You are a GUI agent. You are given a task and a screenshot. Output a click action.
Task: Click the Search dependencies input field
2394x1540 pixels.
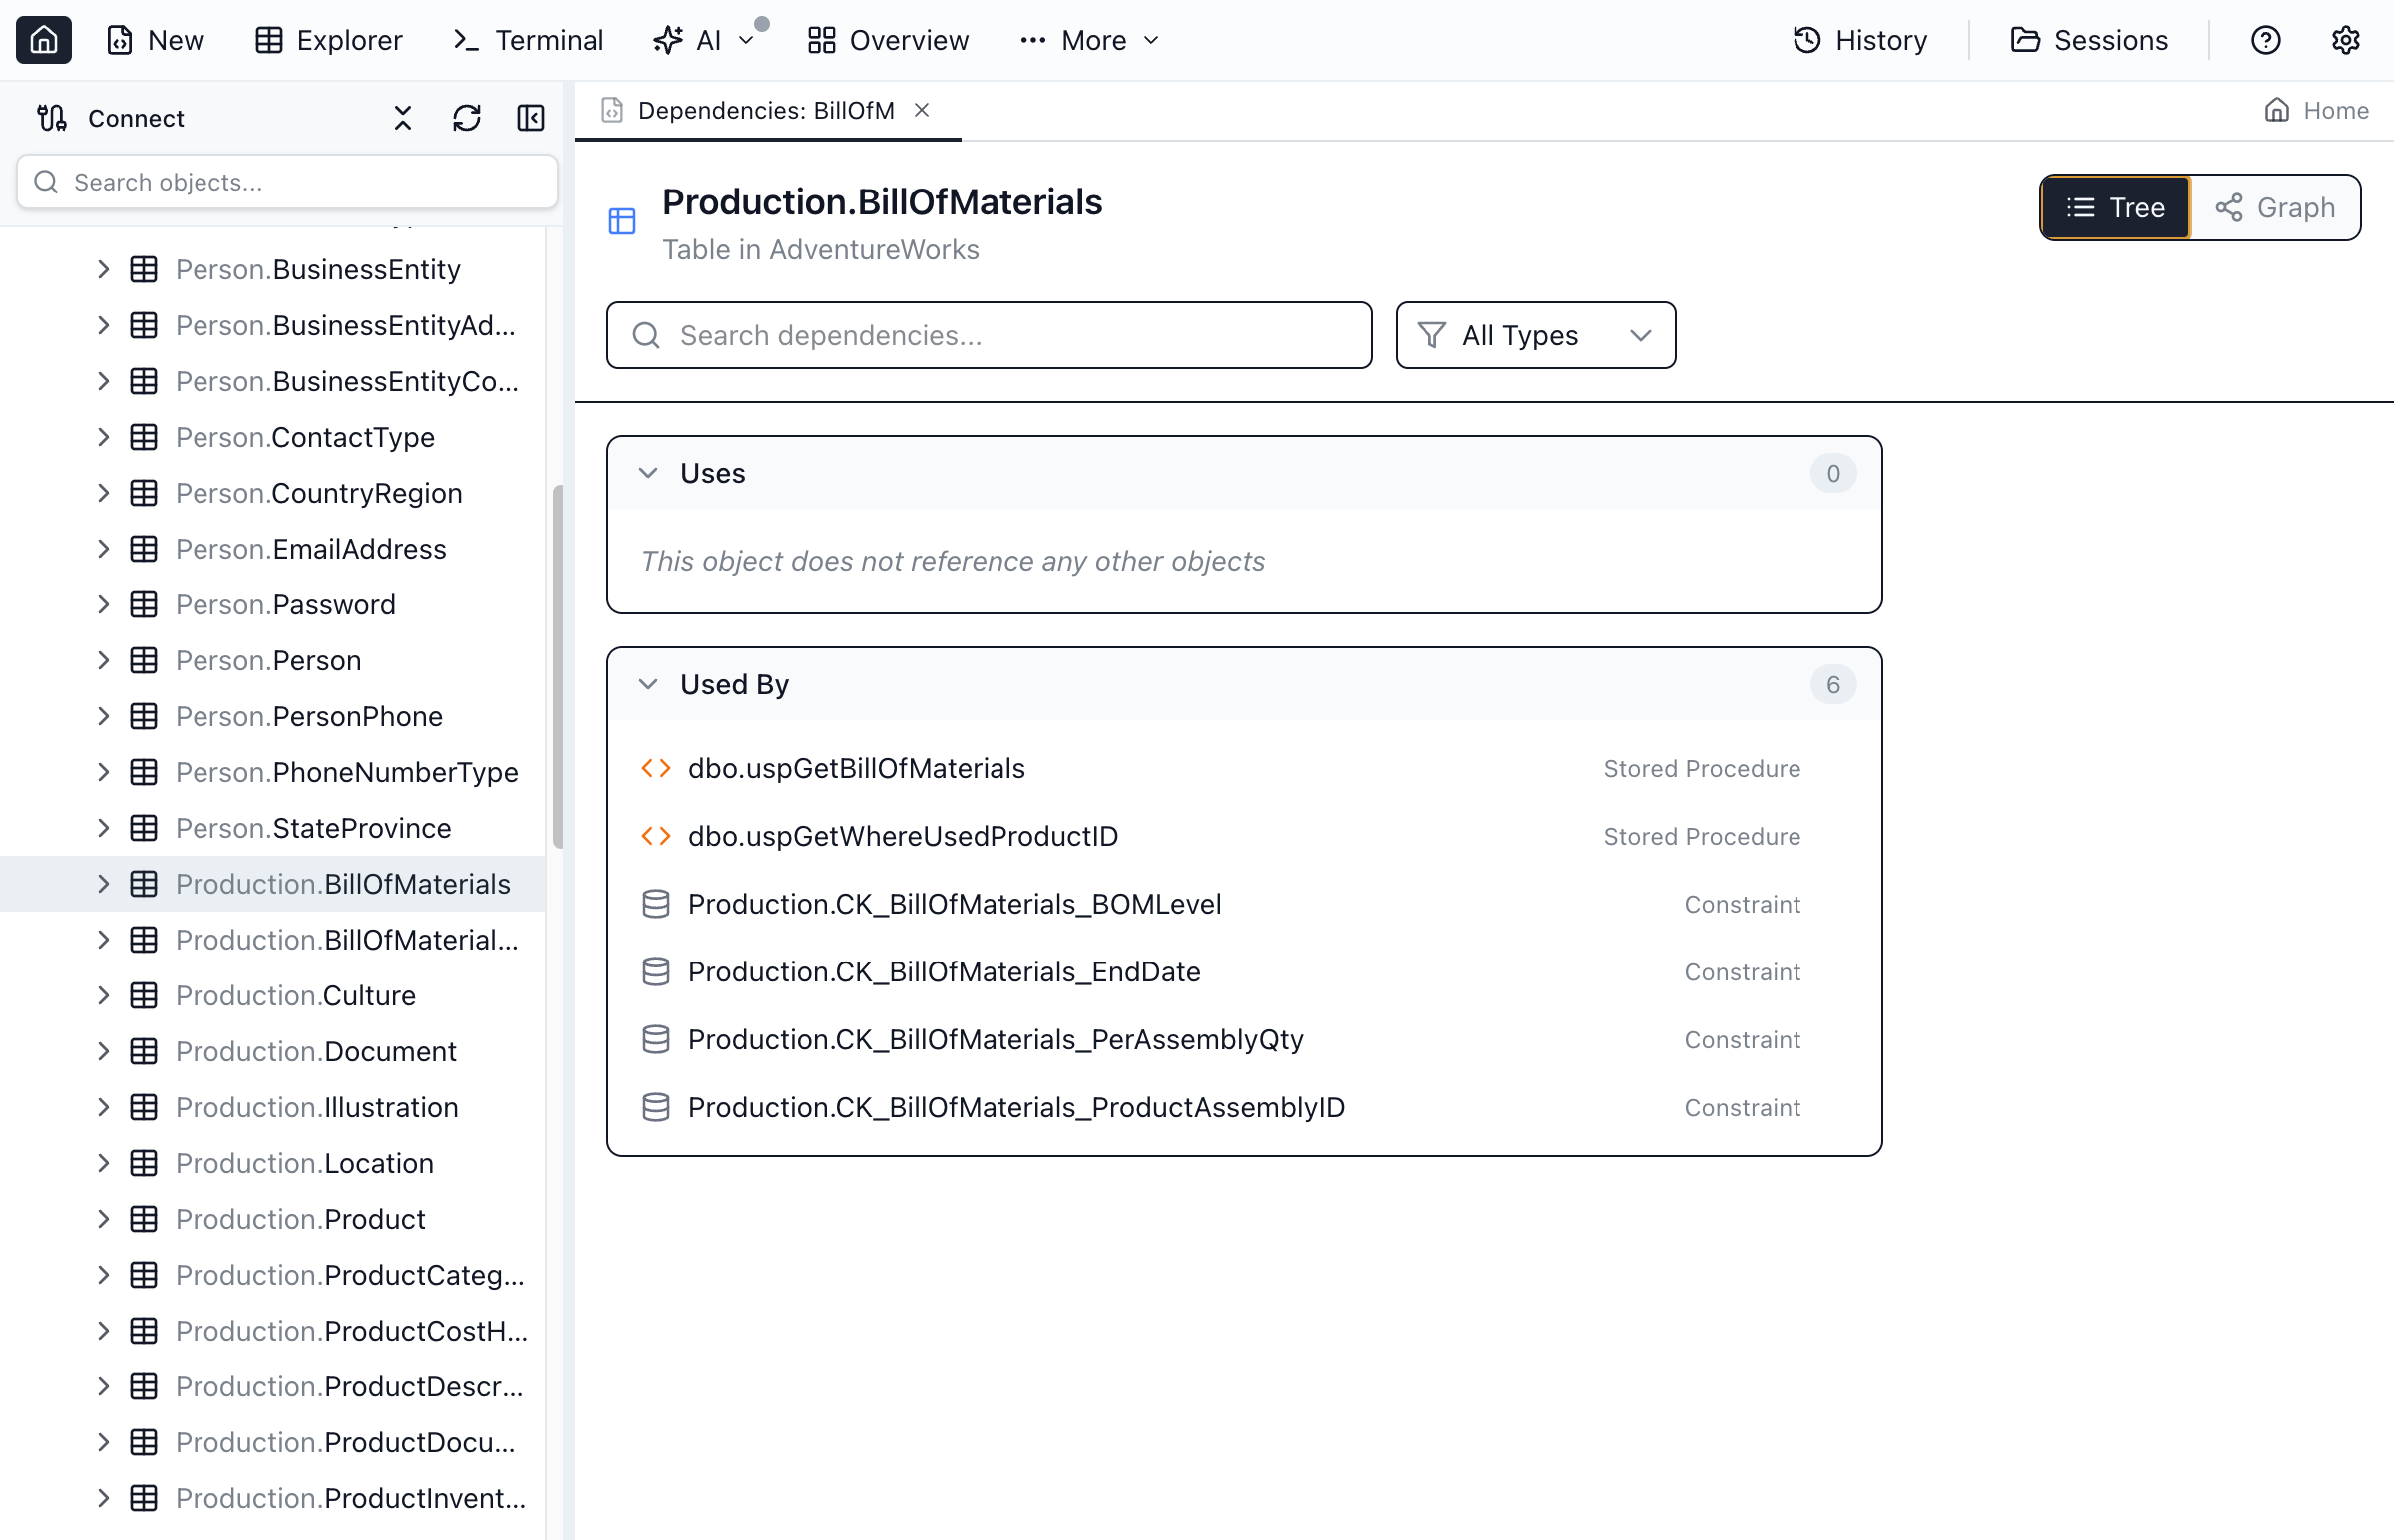click(x=989, y=335)
